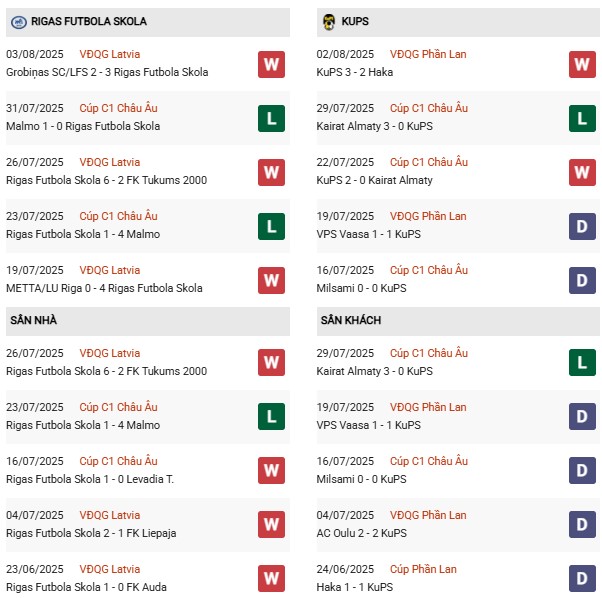This screenshot has height=598, width=602.
Task: Click the W badge for Grobiņas SC/LFS match
Action: pos(271,64)
